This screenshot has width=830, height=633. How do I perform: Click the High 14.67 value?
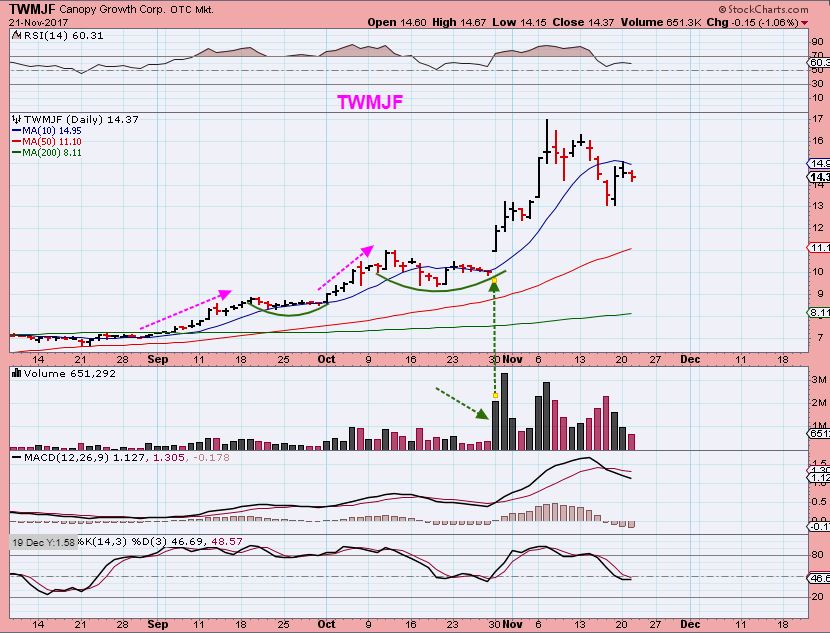coord(459,22)
